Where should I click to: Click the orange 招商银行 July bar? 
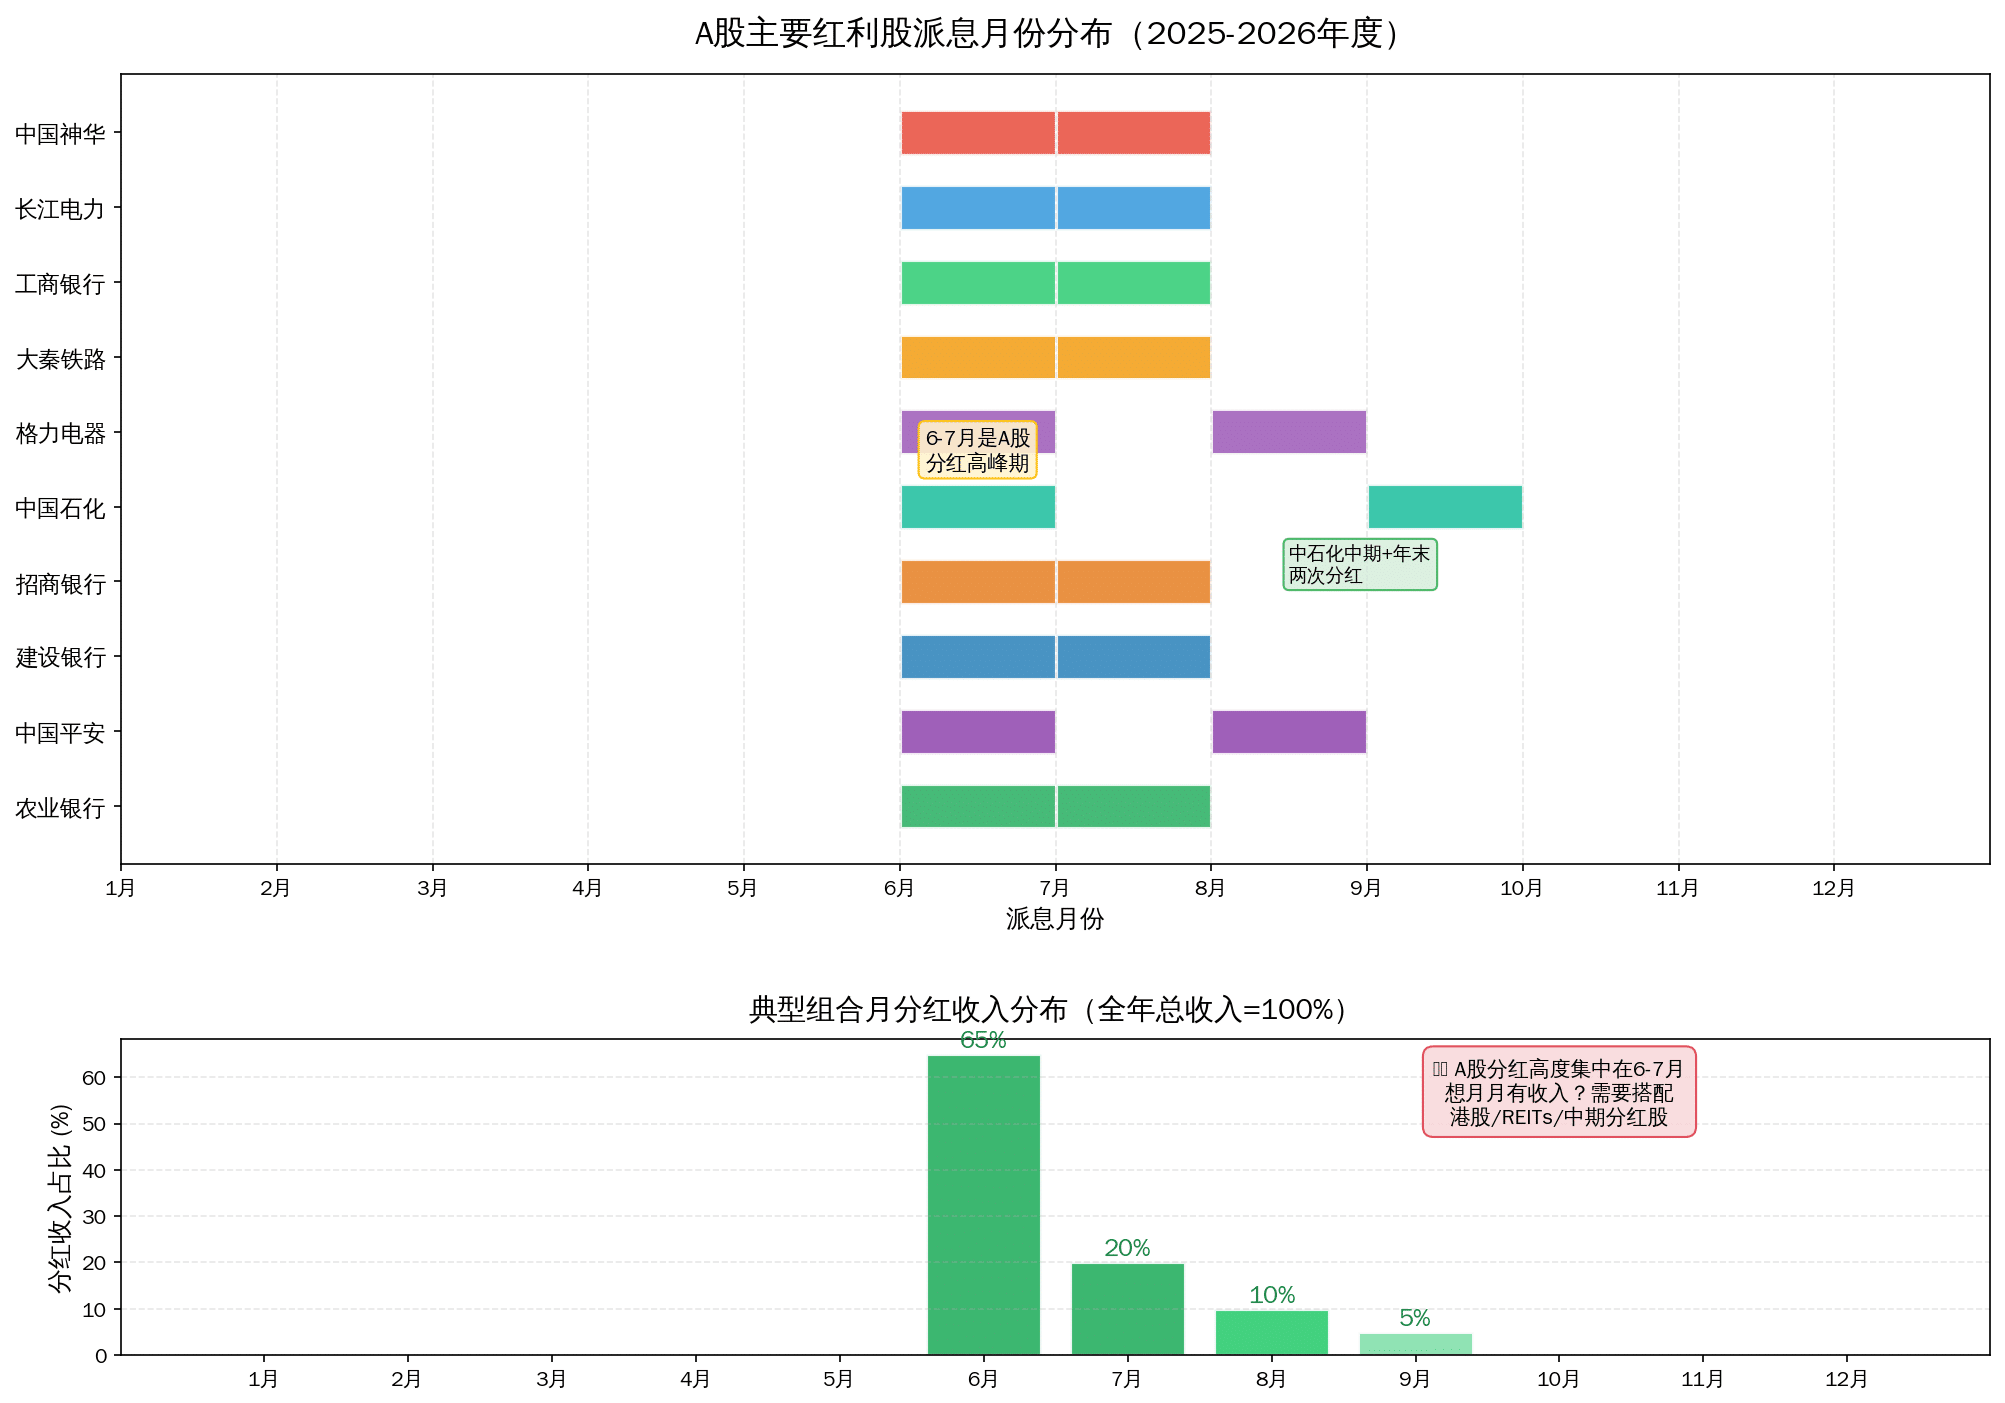pyautogui.click(x=1133, y=582)
